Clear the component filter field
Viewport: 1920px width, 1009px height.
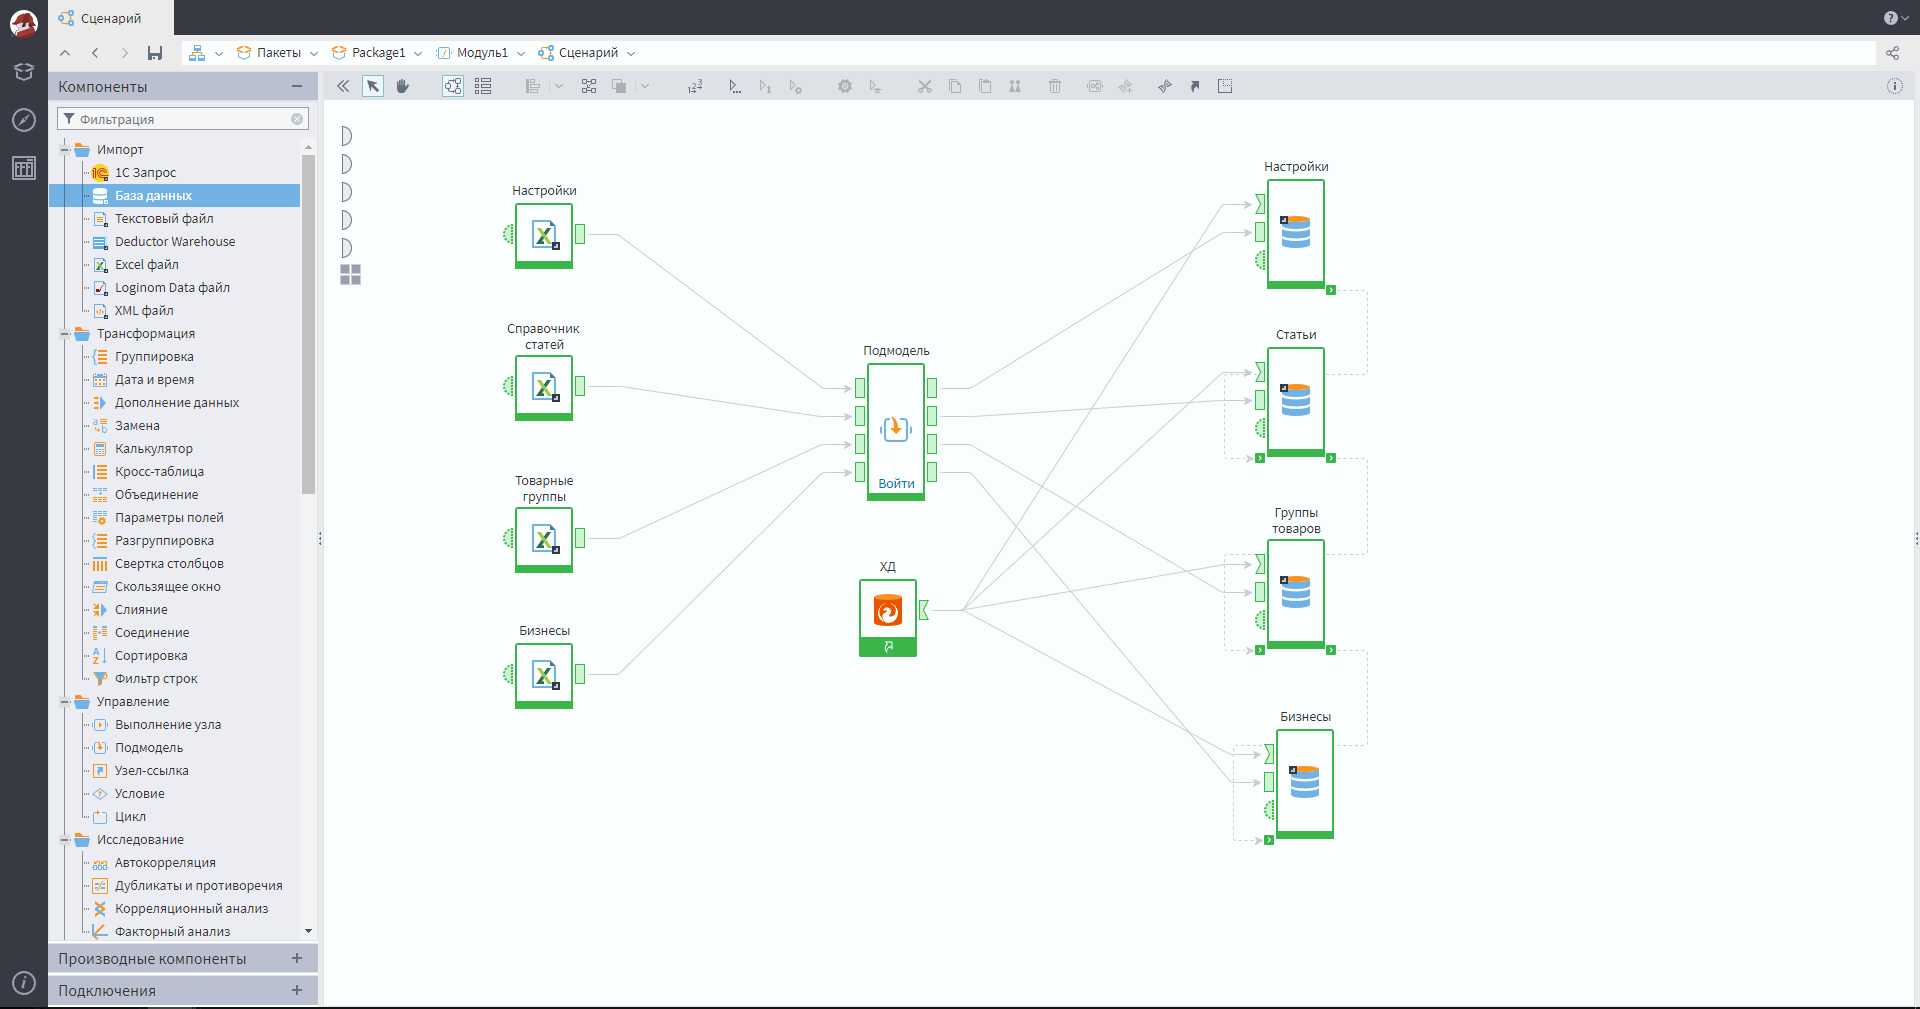click(x=297, y=119)
